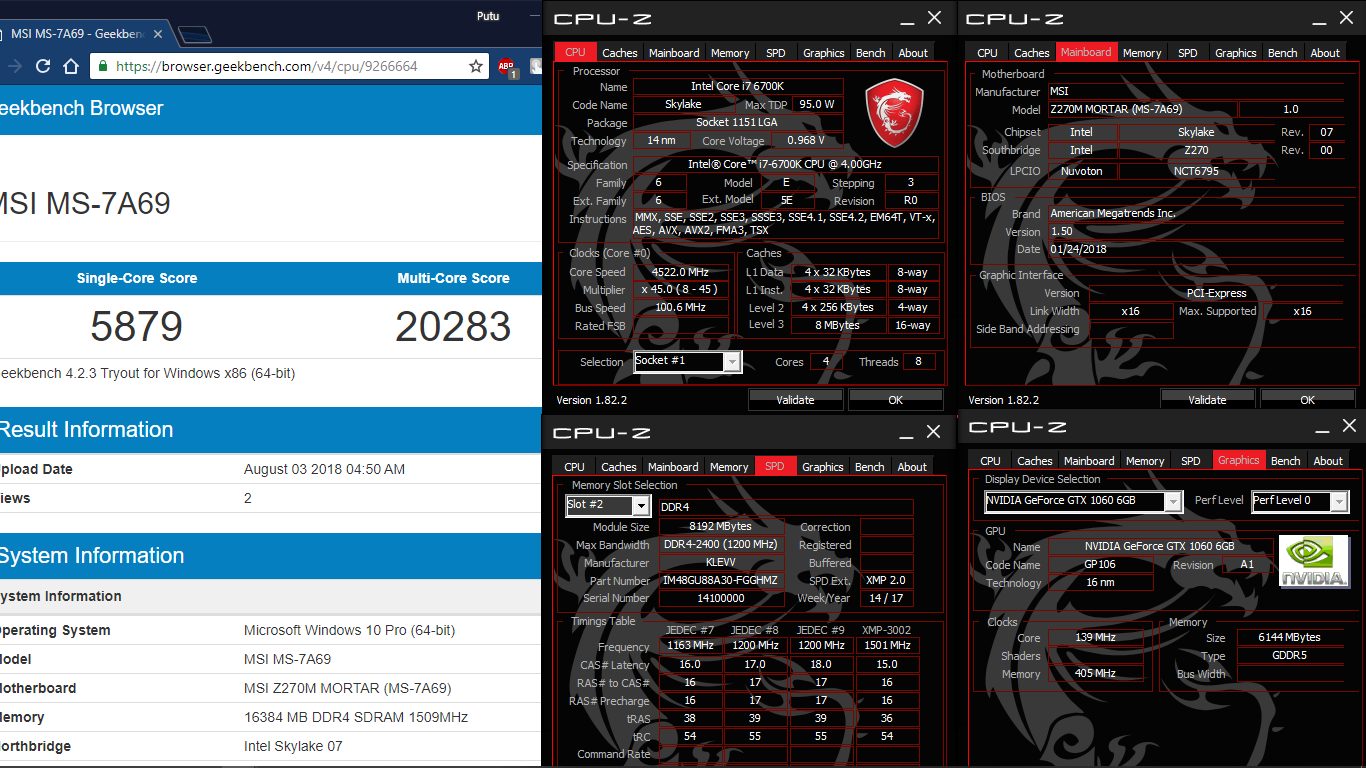Open the Adblock Plus extension icon
Screen dimensions: 1366x768
(507, 67)
